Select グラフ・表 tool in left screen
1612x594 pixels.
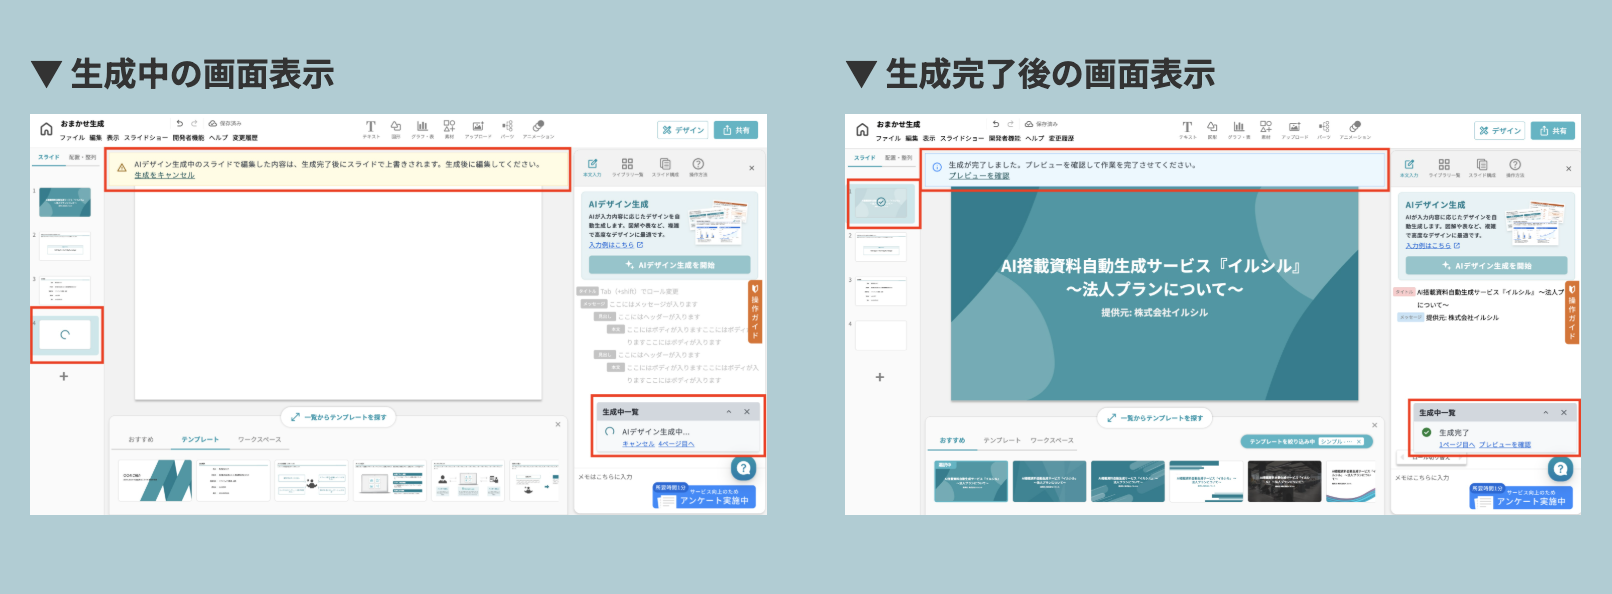(423, 130)
